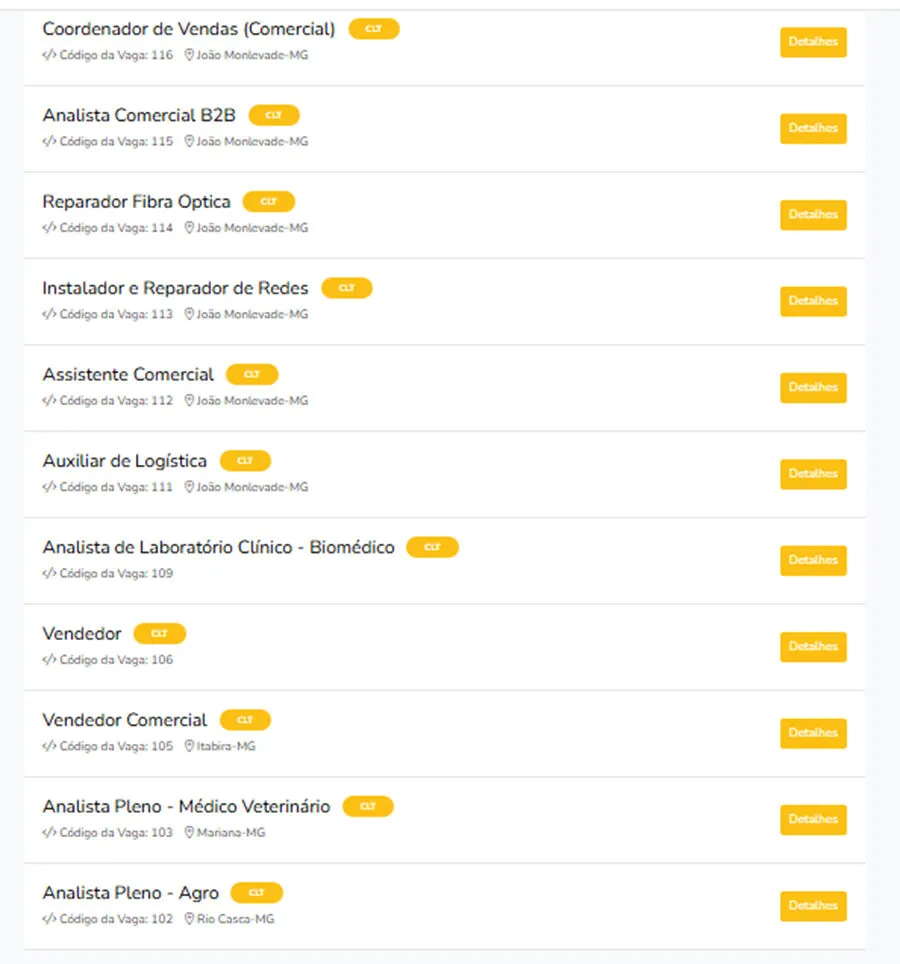
Task: Click the code icon beside vaga 109
Action: [49, 573]
